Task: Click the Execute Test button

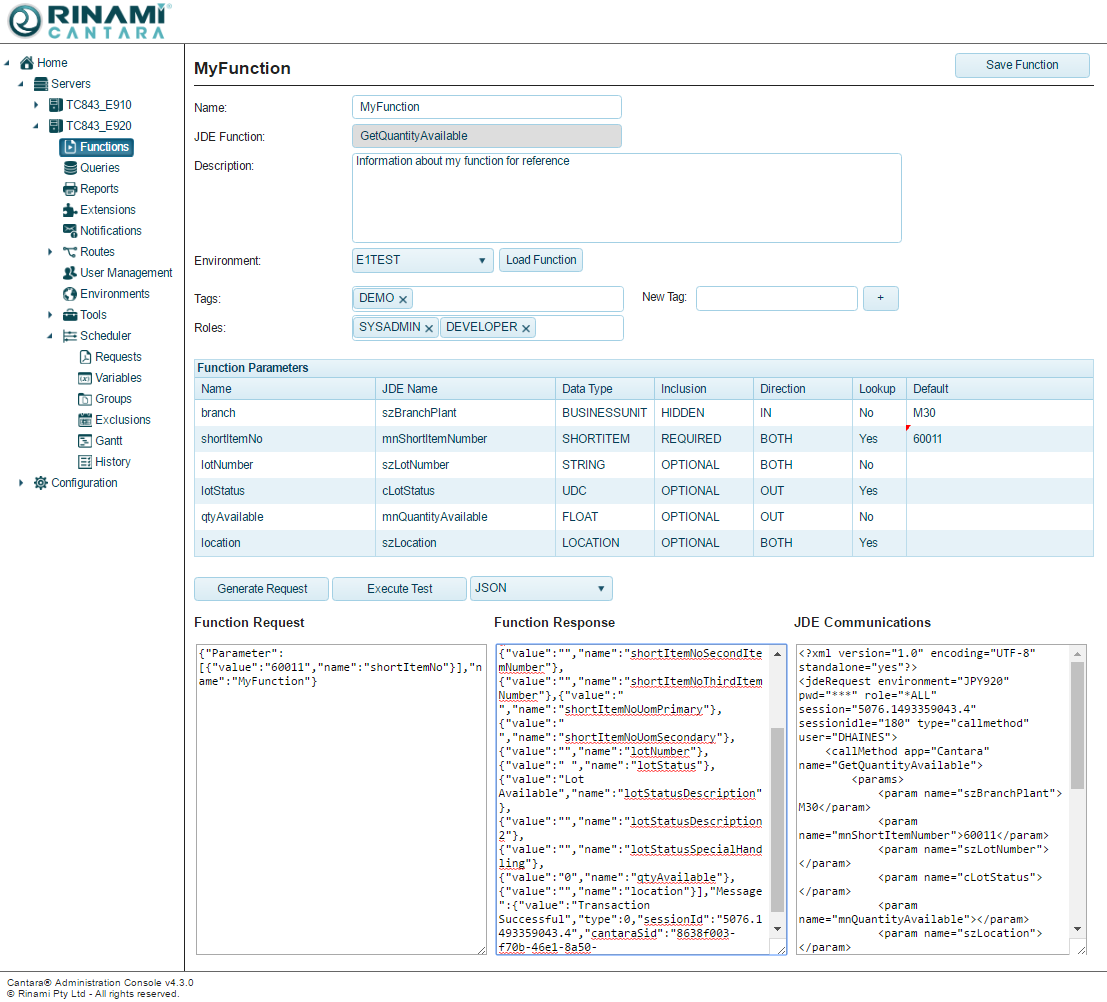Action: tap(399, 589)
